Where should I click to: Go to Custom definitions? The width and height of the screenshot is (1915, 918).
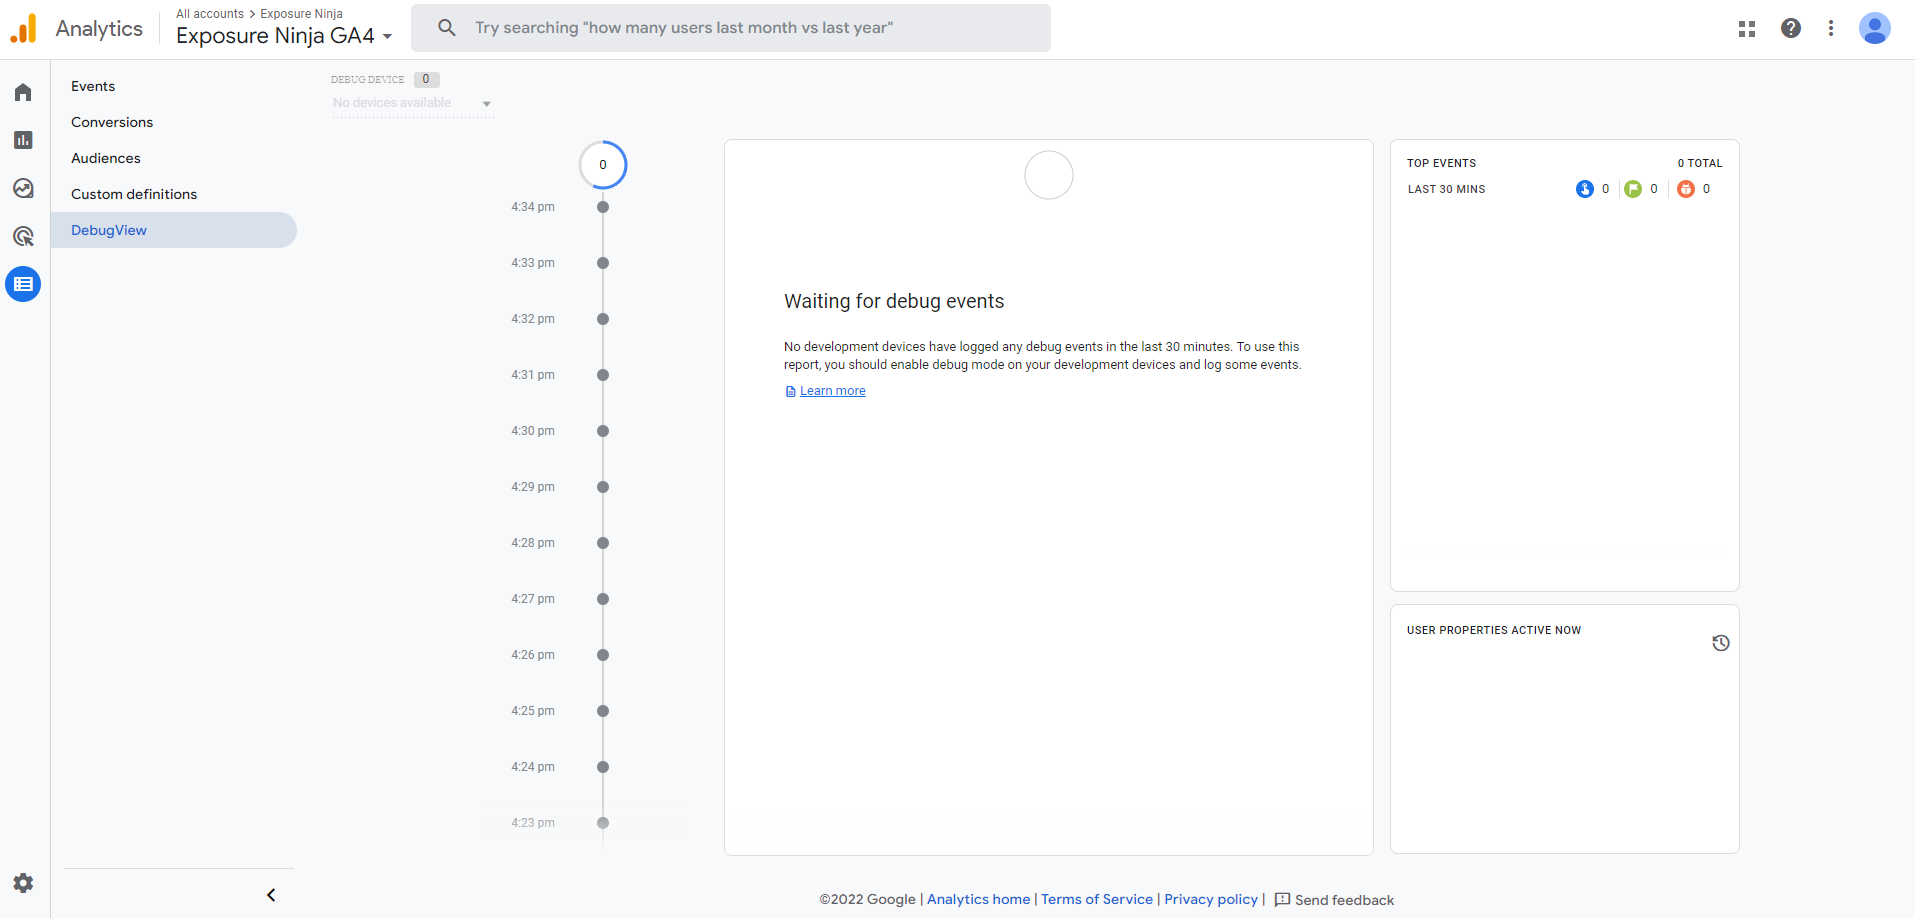[x=134, y=194]
